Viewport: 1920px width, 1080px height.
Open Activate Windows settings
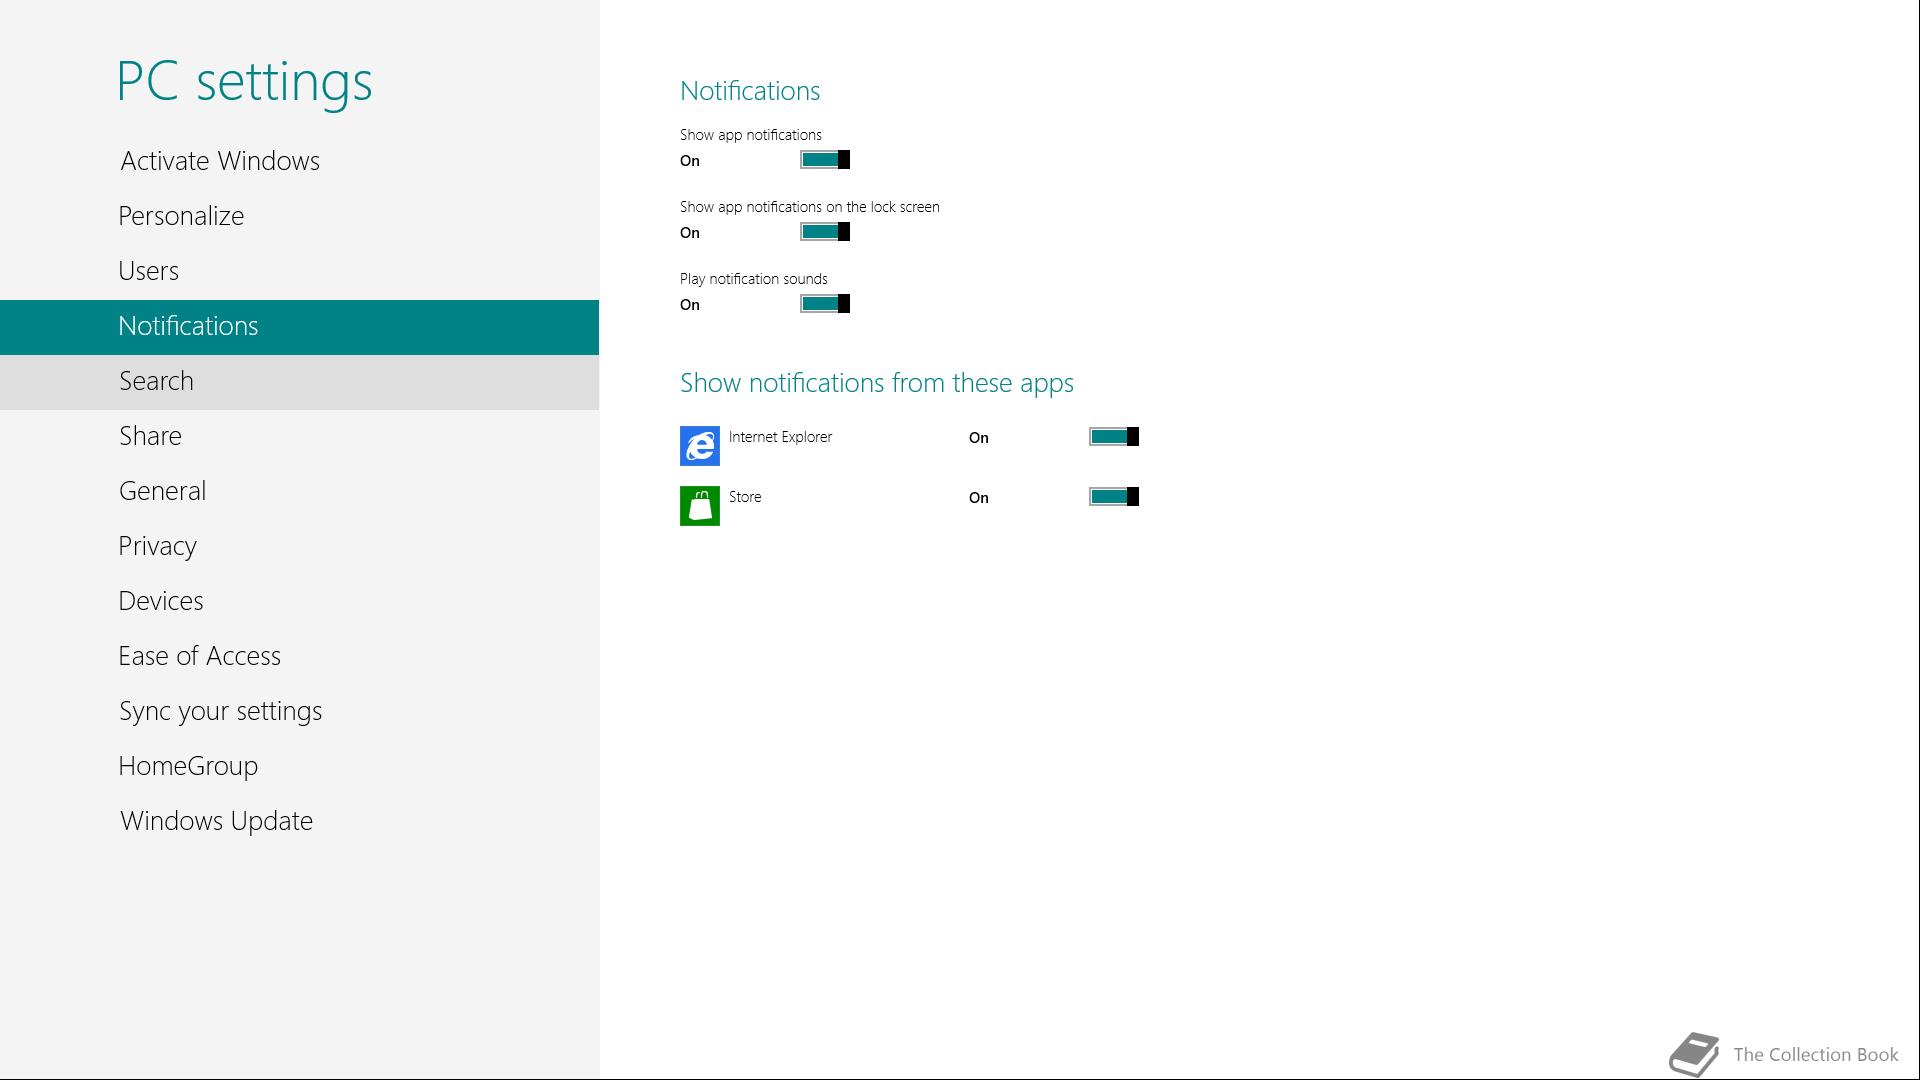(x=299, y=162)
